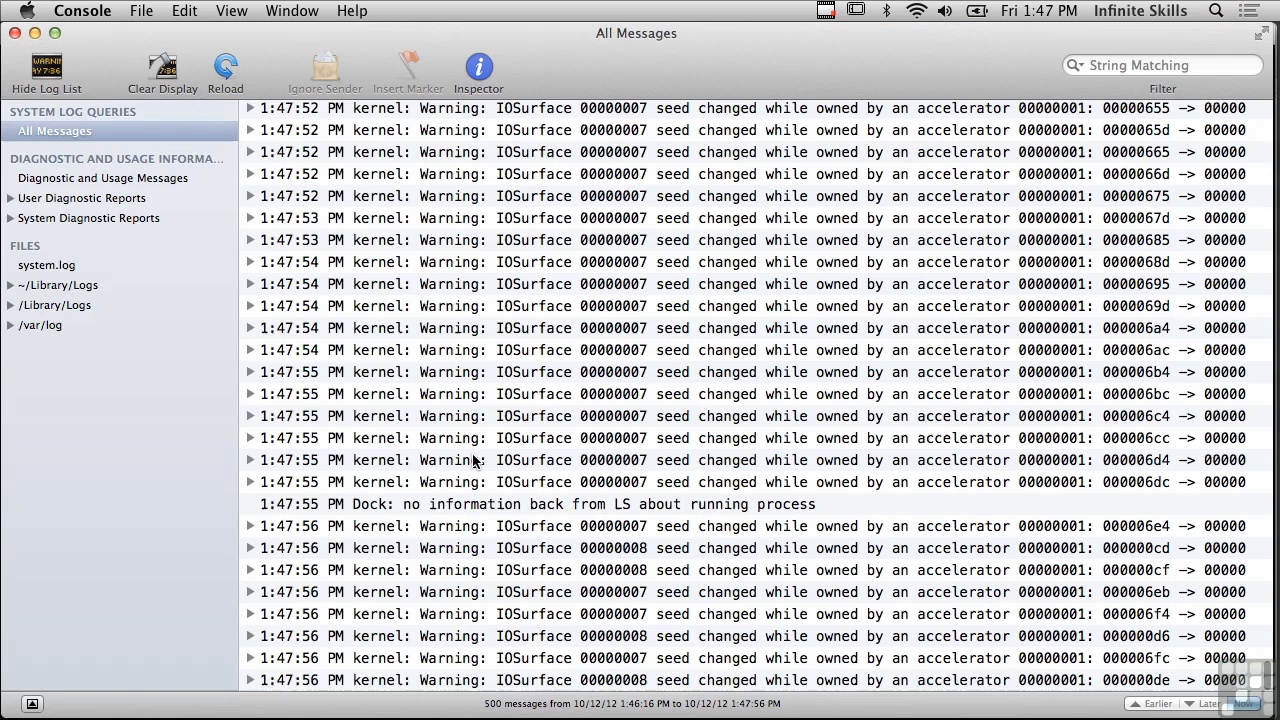This screenshot has width=1280, height=720.
Task: Click the Bluetooth menu bar icon
Action: (886, 11)
